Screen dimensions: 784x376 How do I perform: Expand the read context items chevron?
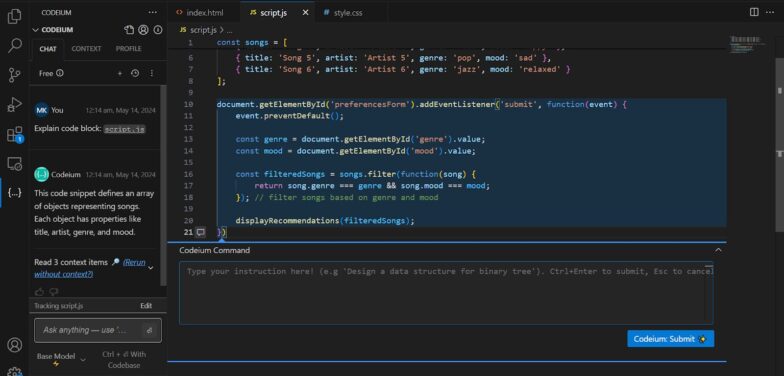coord(150,268)
